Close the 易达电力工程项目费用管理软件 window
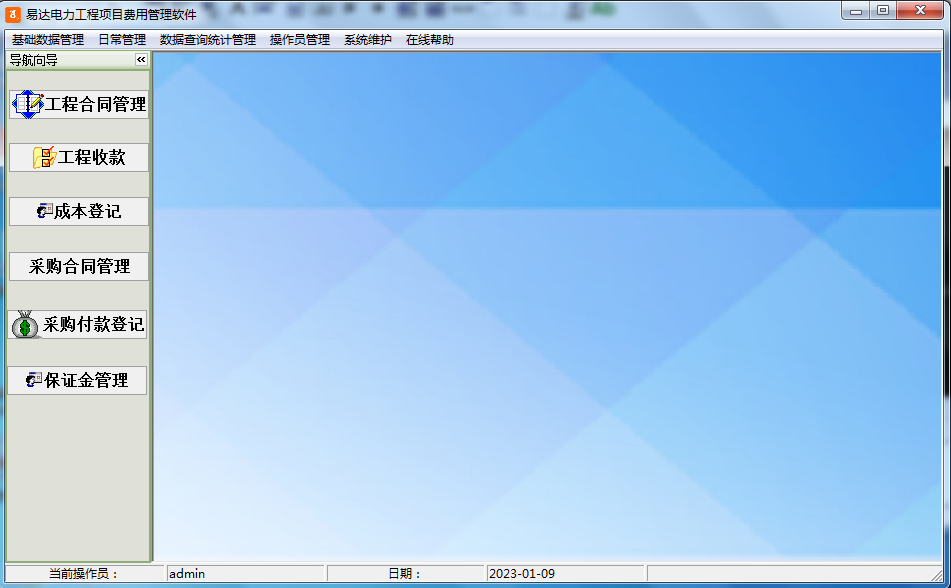Viewport: 951px width, 588px height. (x=920, y=11)
